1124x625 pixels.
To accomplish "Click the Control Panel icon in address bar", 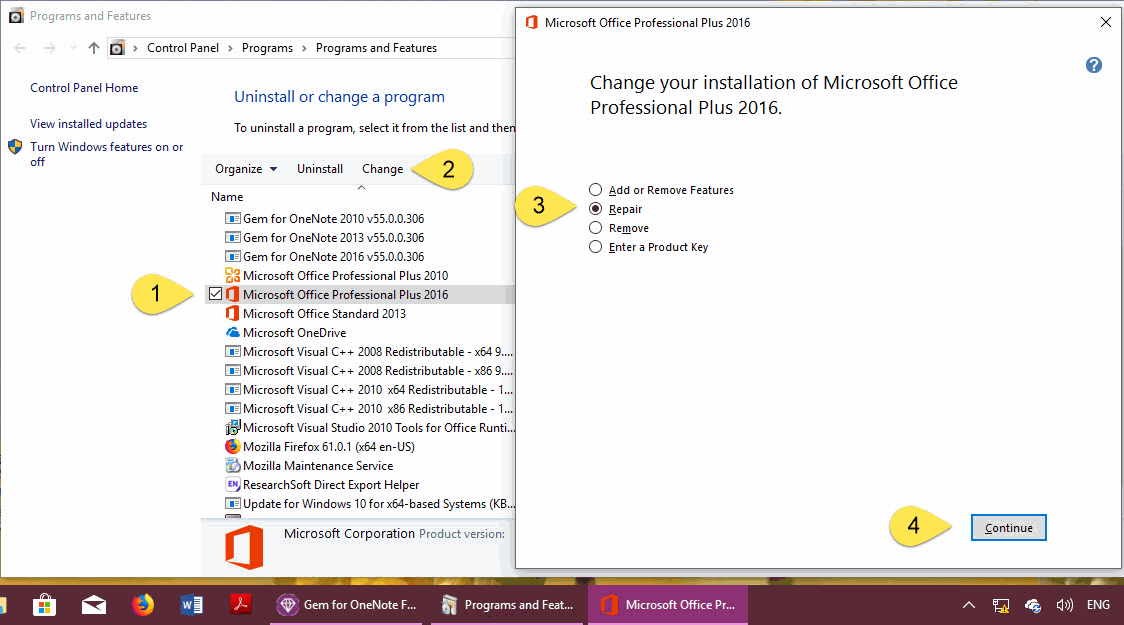I will pyautogui.click(x=117, y=48).
